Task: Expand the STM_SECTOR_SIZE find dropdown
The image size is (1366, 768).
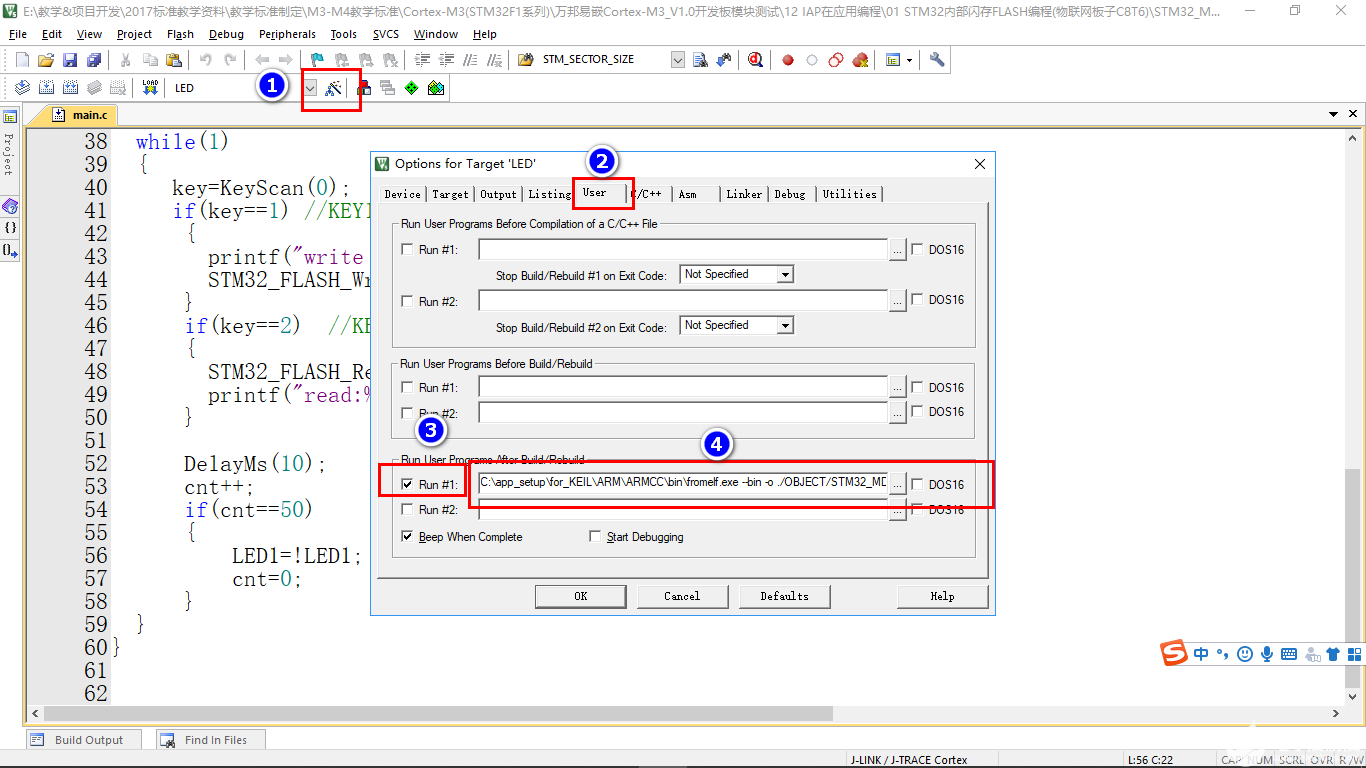Action: [677, 60]
